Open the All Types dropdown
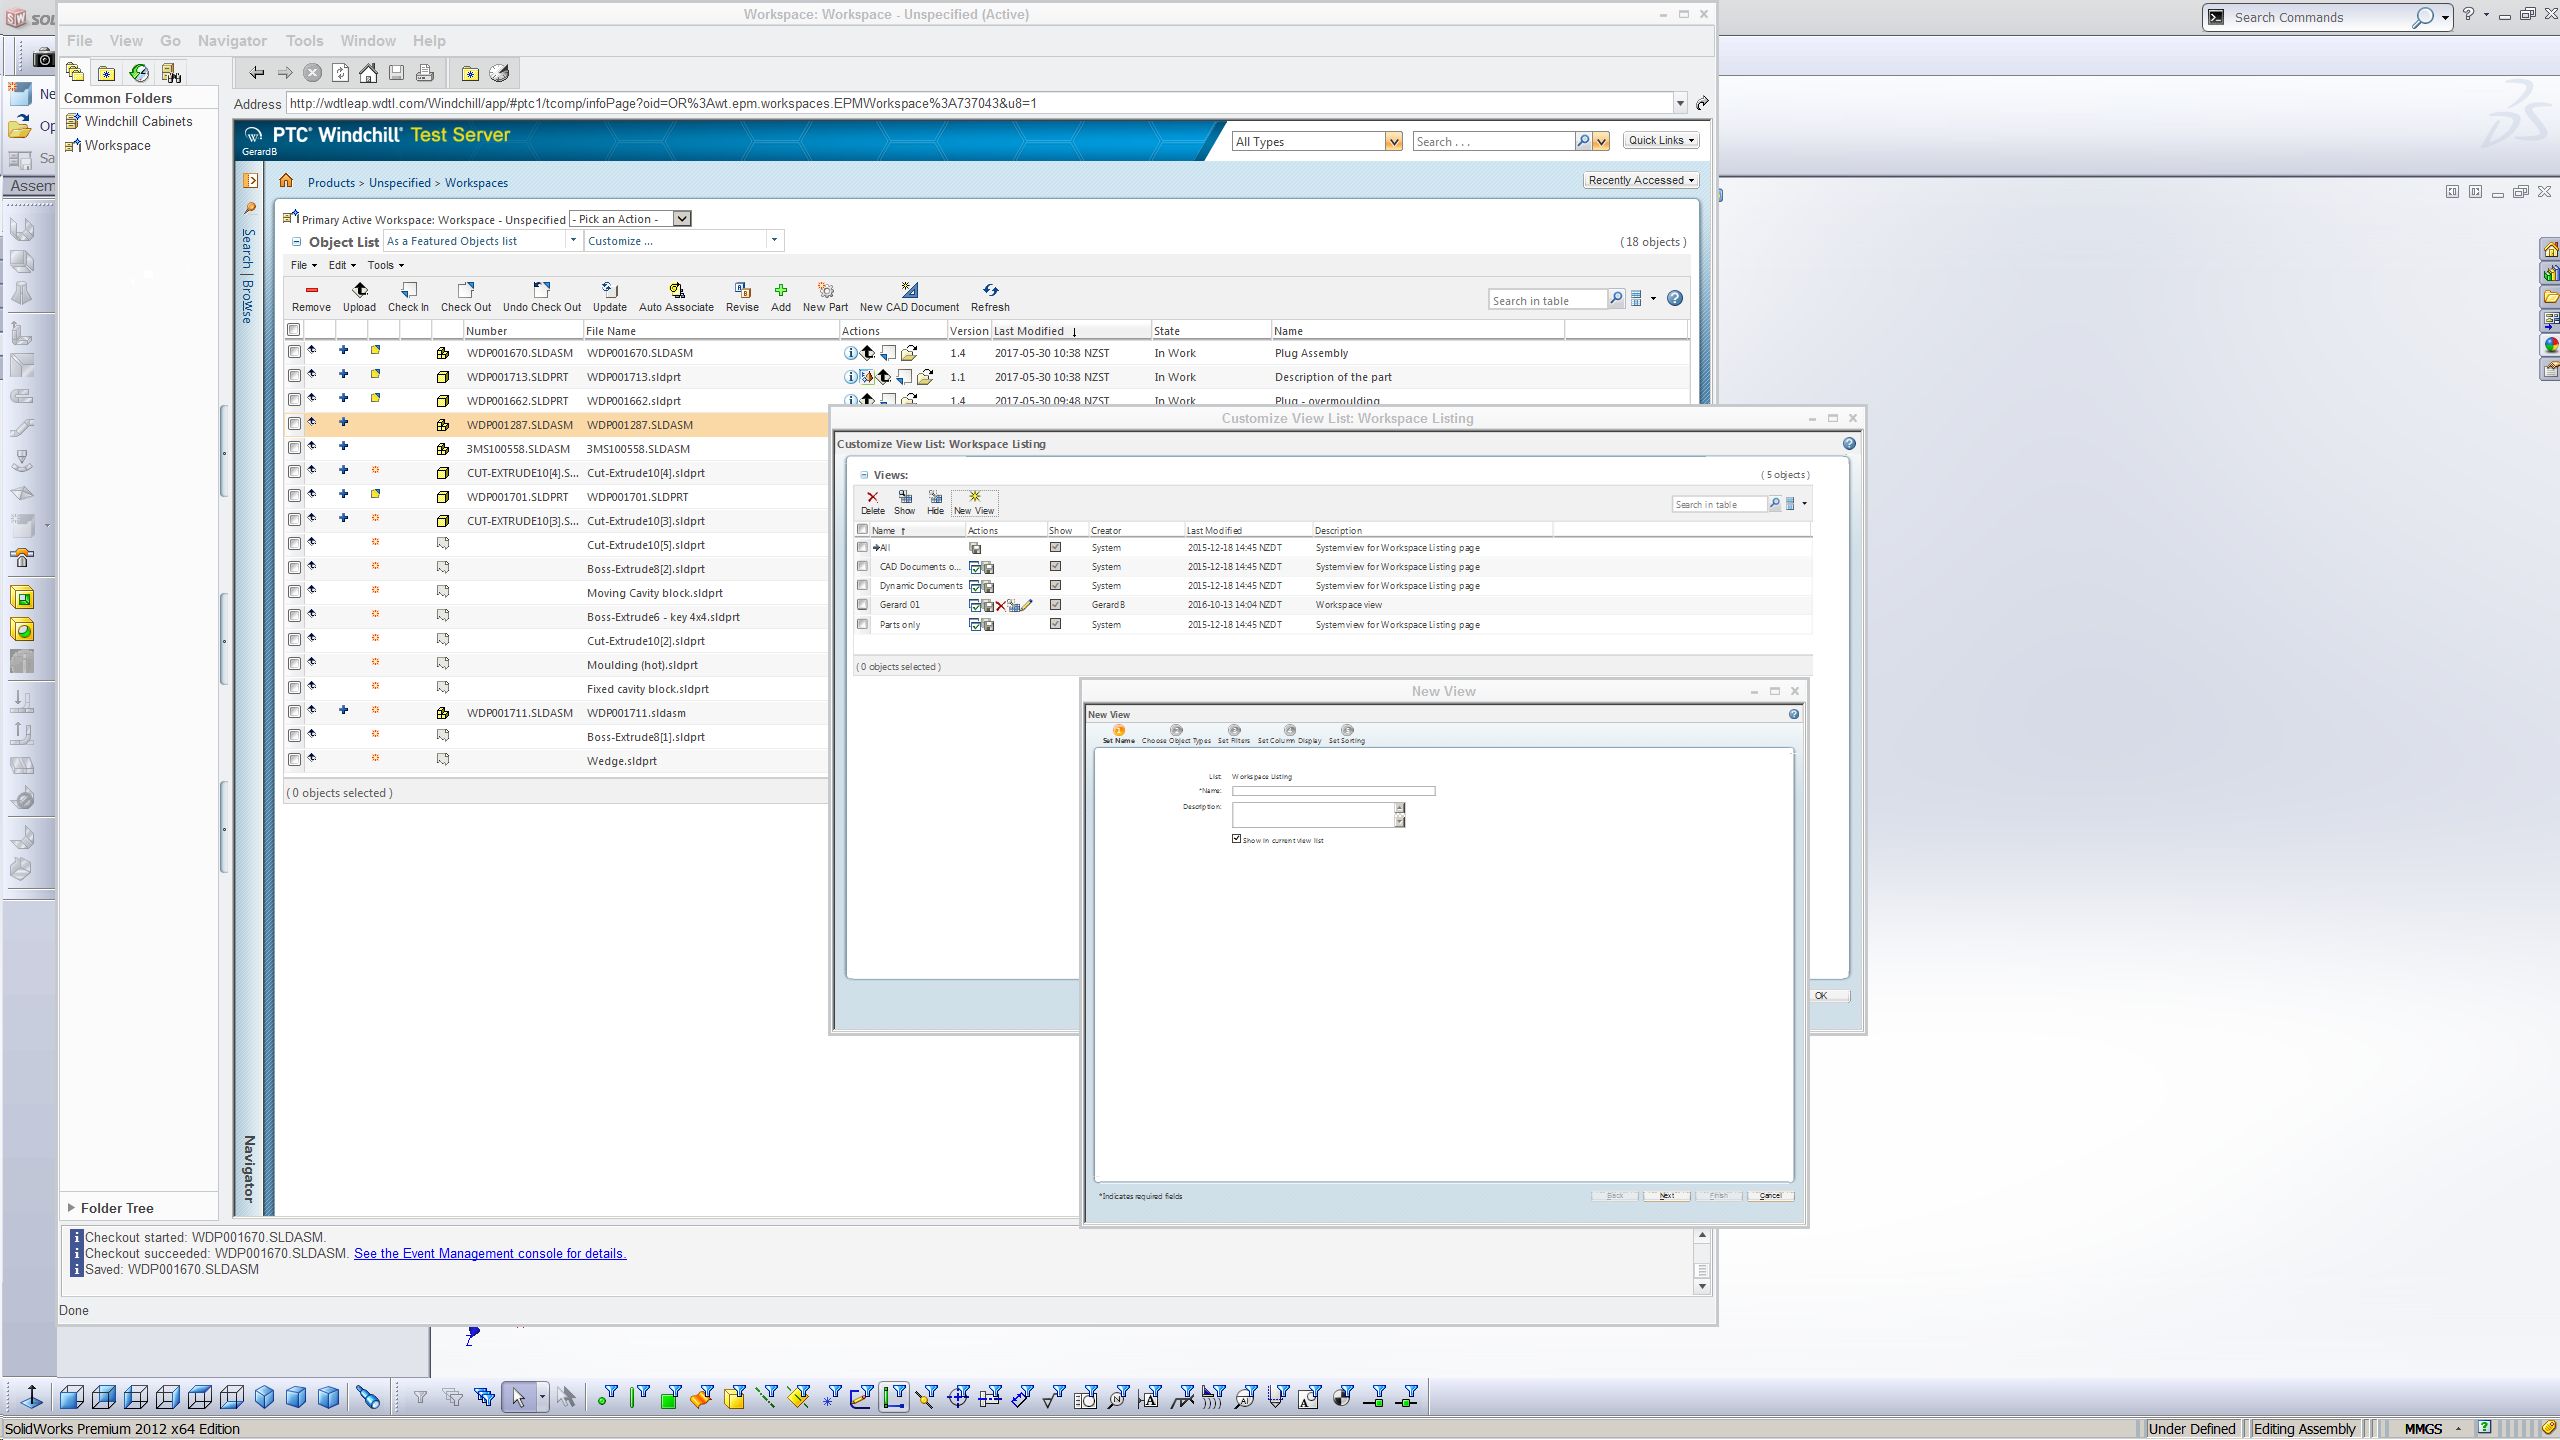This screenshot has width=2560, height=1440. click(x=1394, y=141)
